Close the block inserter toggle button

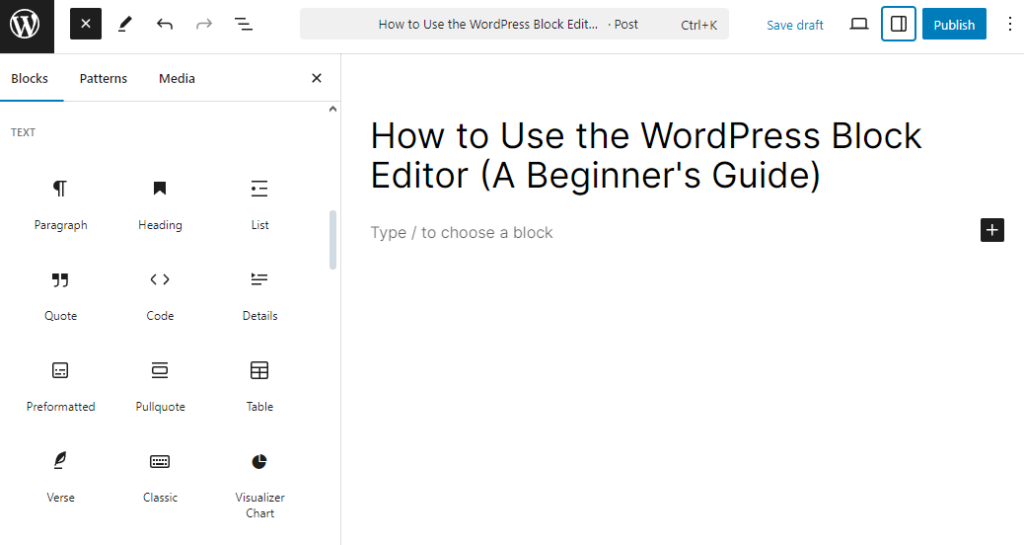click(x=86, y=24)
